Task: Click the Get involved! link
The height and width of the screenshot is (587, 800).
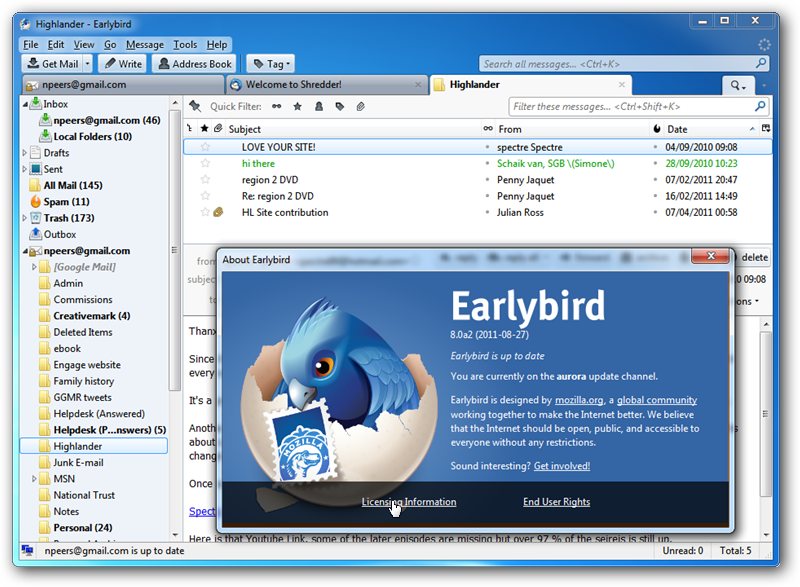Action: coord(562,466)
